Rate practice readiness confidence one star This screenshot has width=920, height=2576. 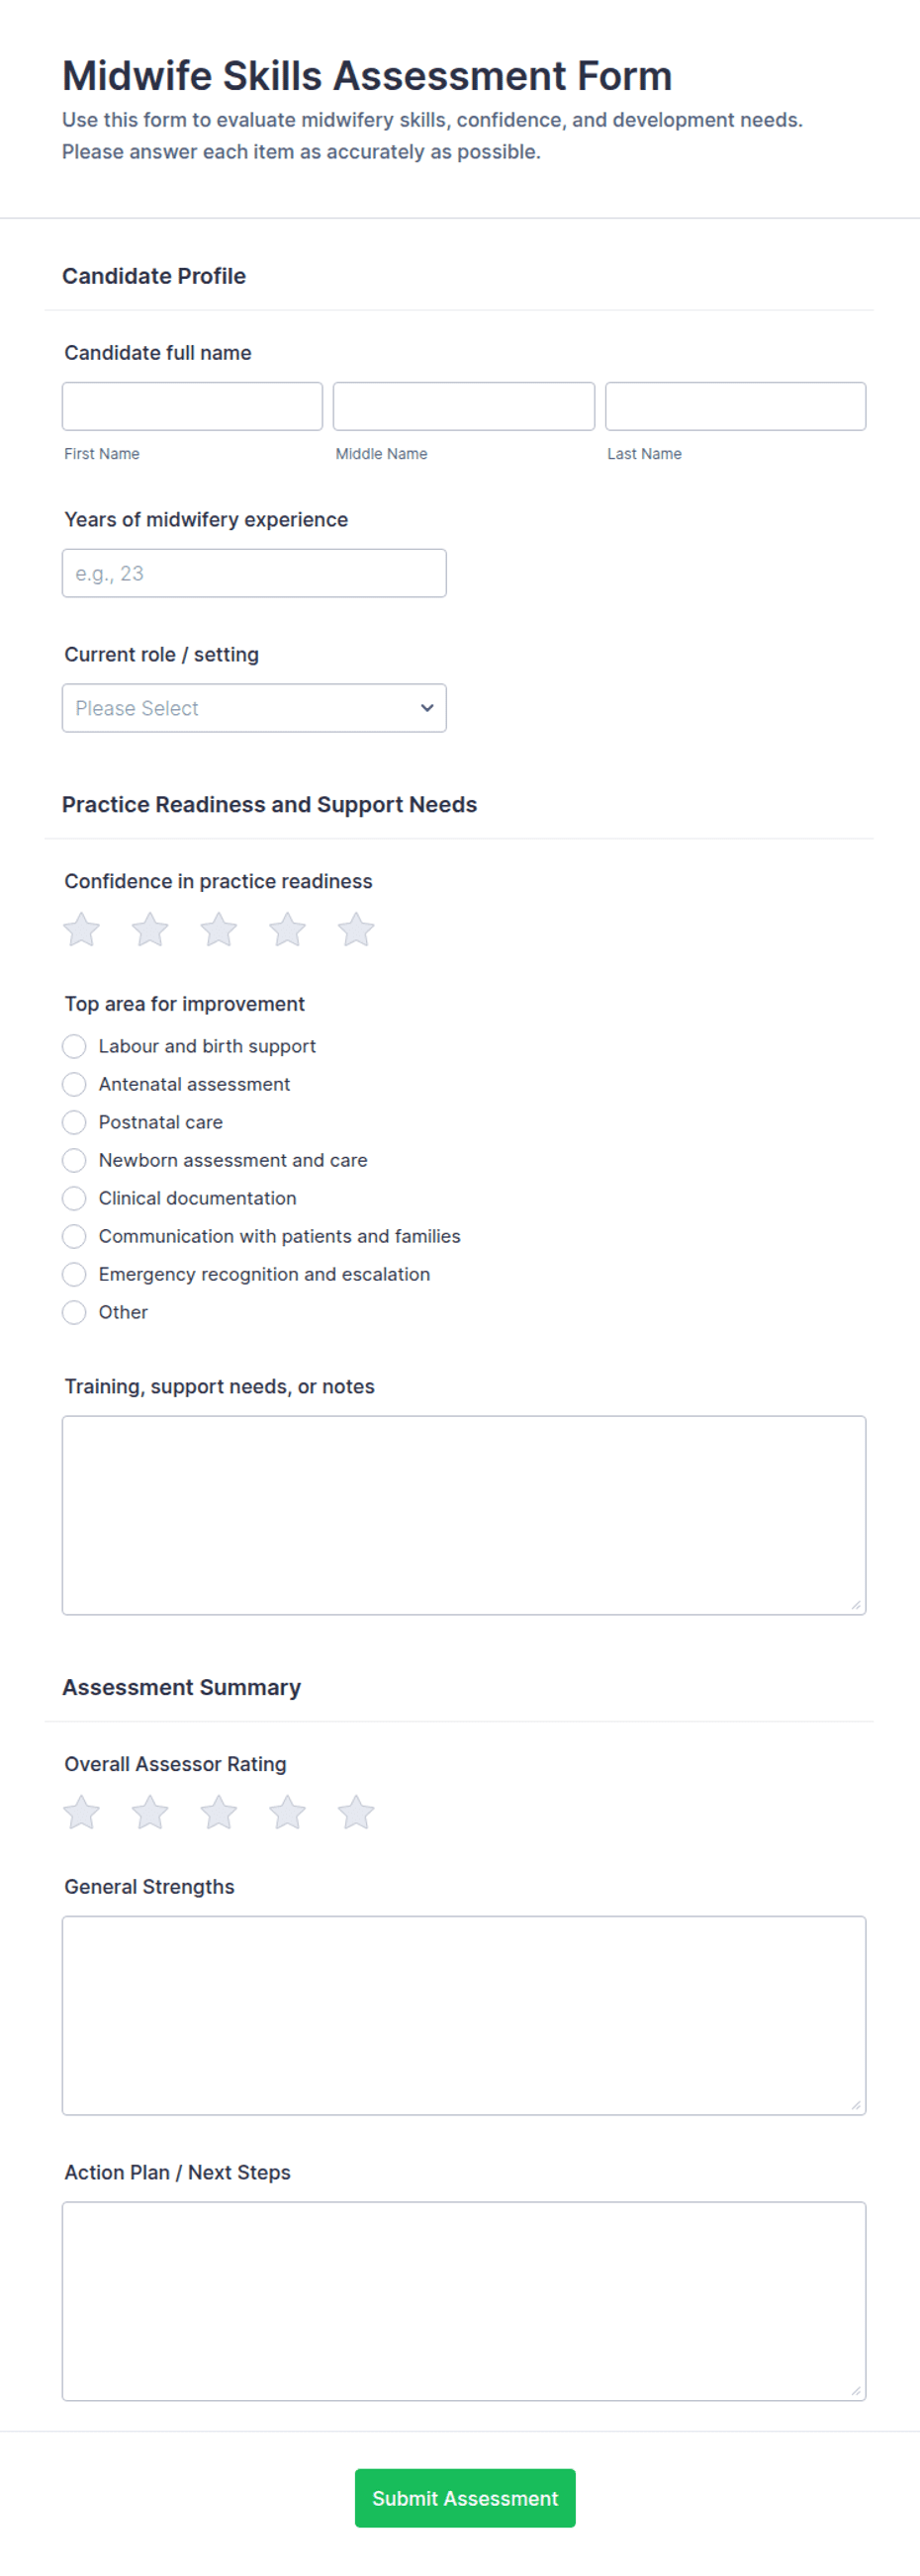[81, 930]
